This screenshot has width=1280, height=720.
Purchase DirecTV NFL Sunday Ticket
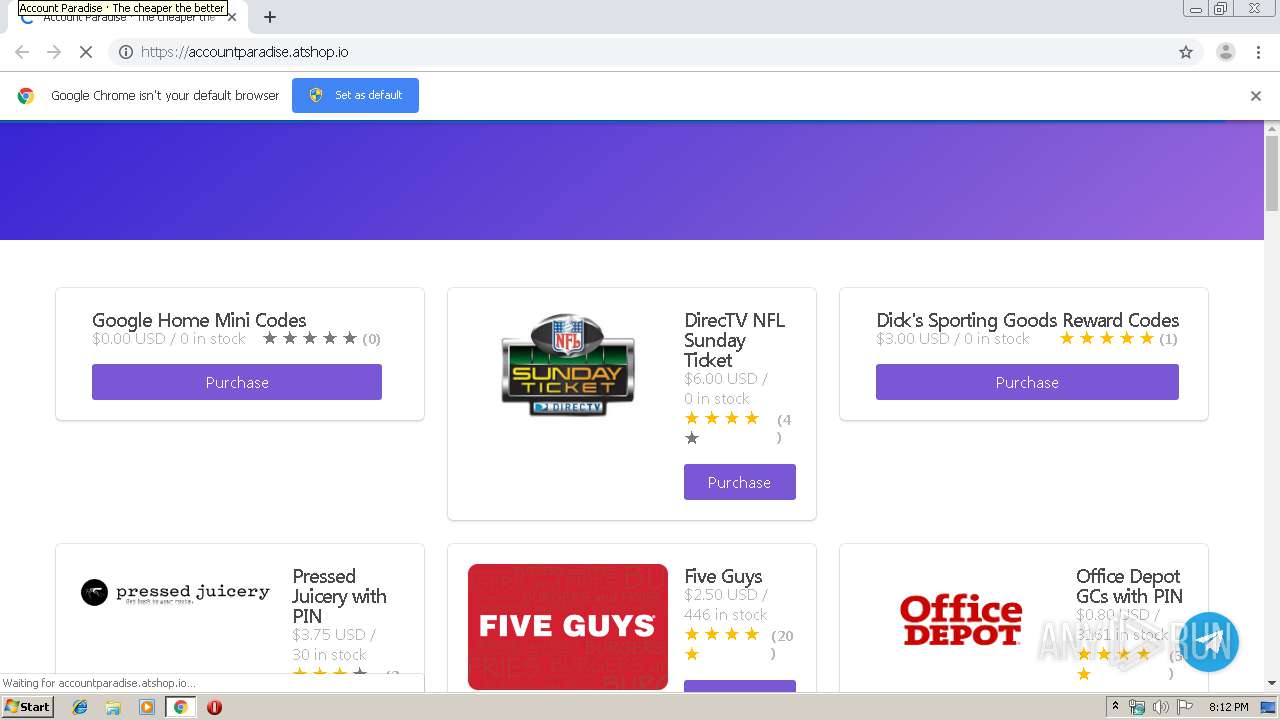point(740,482)
